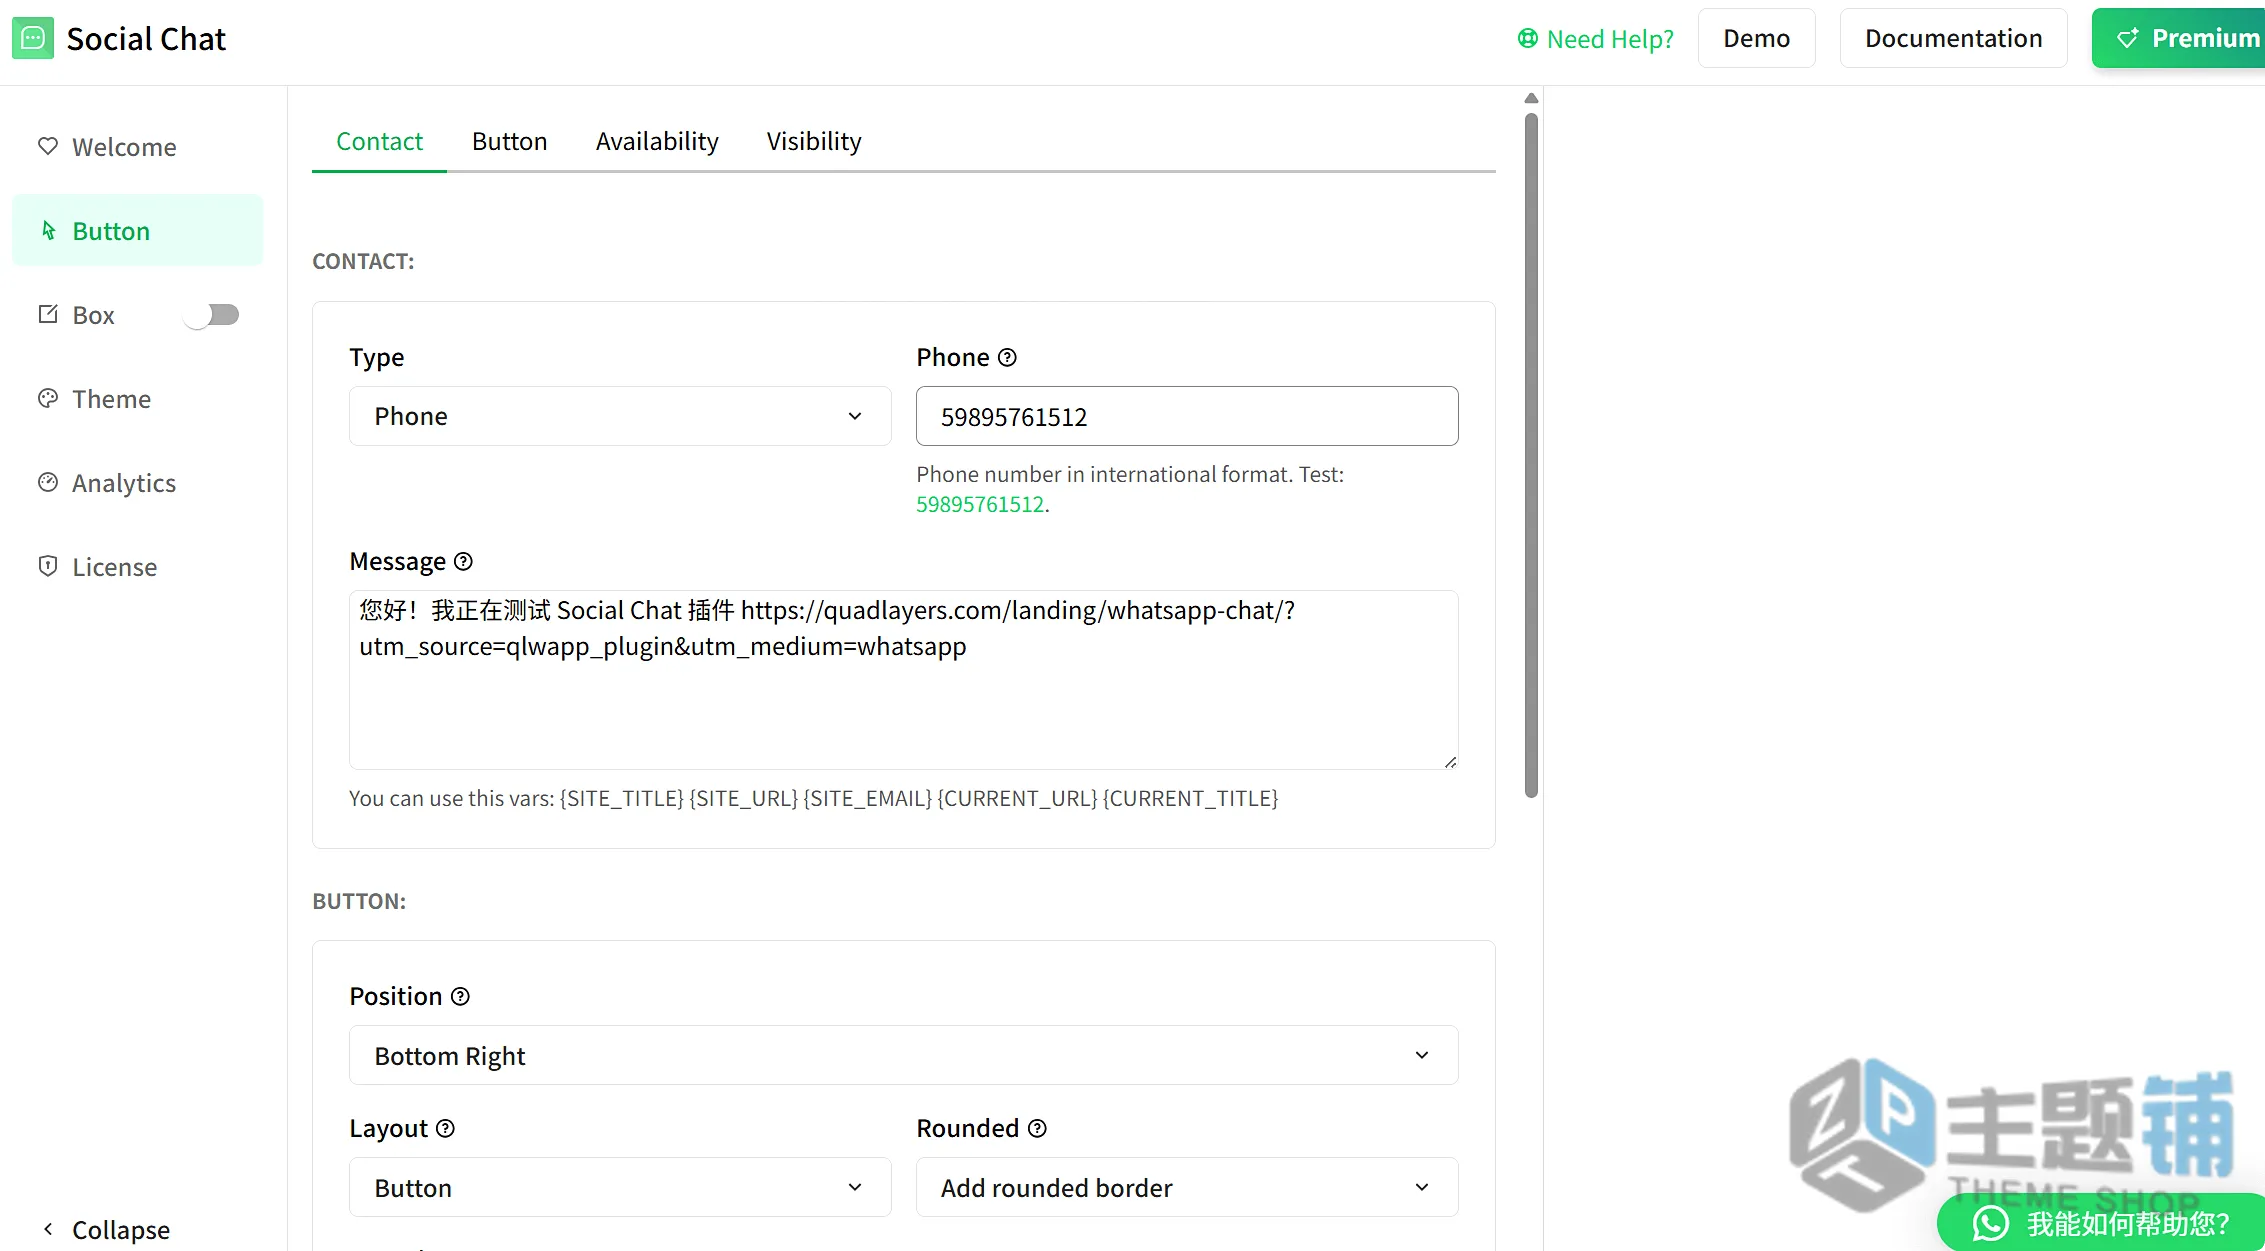Click the Rounded help icon
This screenshot has width=2265, height=1251.
1038,1128
